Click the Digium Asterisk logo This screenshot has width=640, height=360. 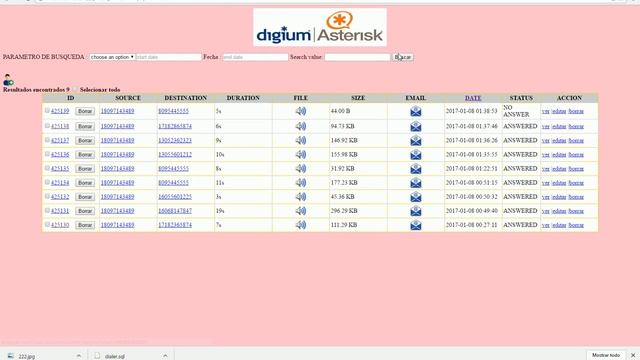[x=320, y=27]
